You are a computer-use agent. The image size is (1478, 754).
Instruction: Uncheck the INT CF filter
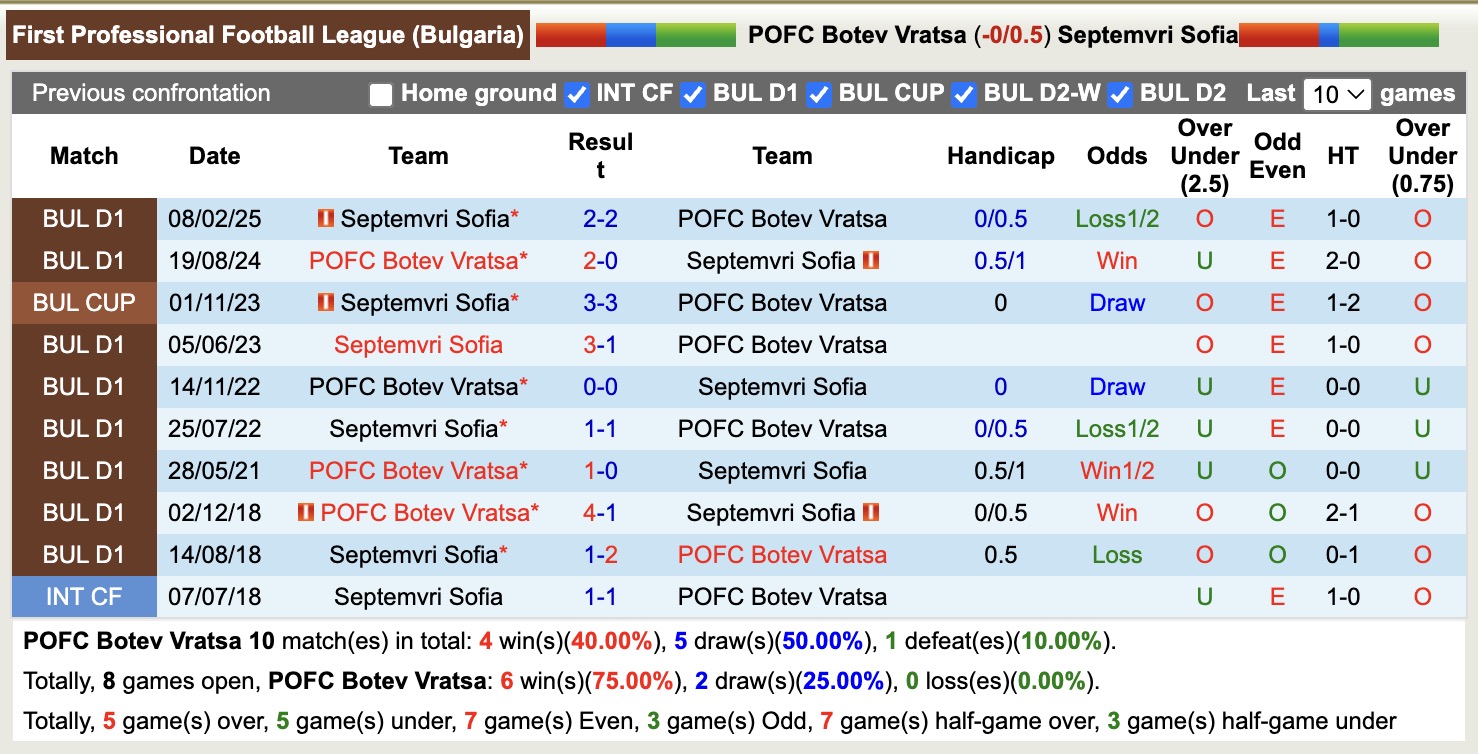coord(576,94)
